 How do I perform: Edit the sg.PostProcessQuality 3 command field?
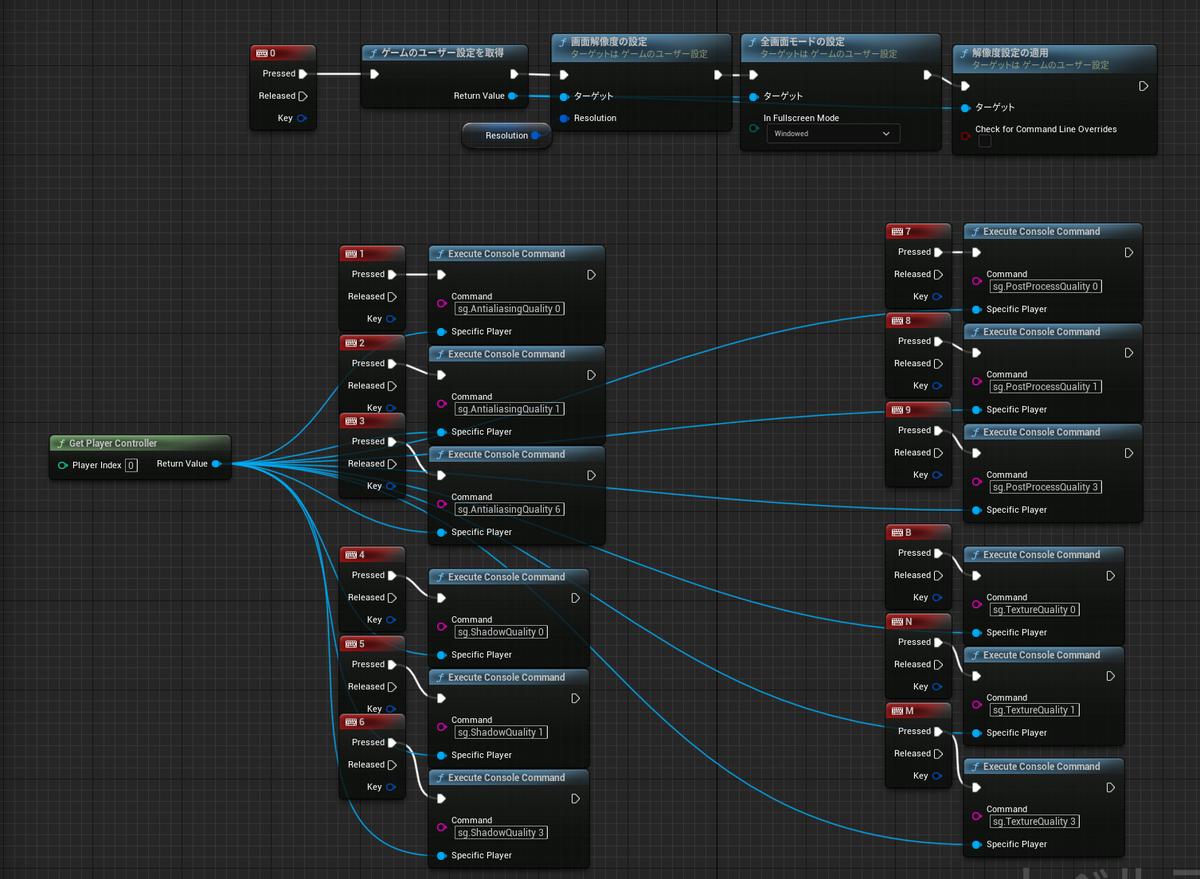(x=1045, y=487)
